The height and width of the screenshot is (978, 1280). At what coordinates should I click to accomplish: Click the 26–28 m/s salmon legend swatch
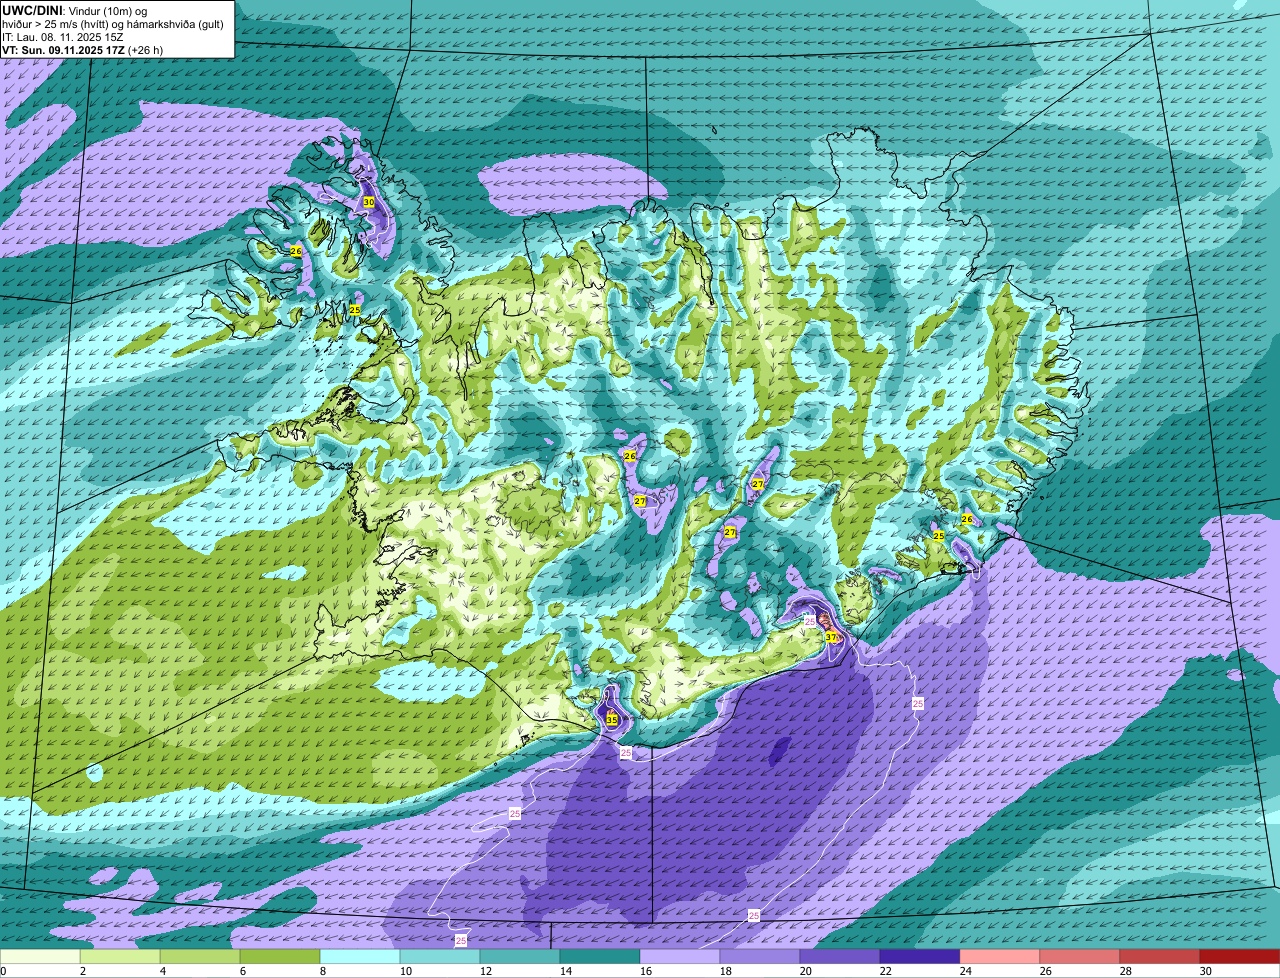[1081, 956]
